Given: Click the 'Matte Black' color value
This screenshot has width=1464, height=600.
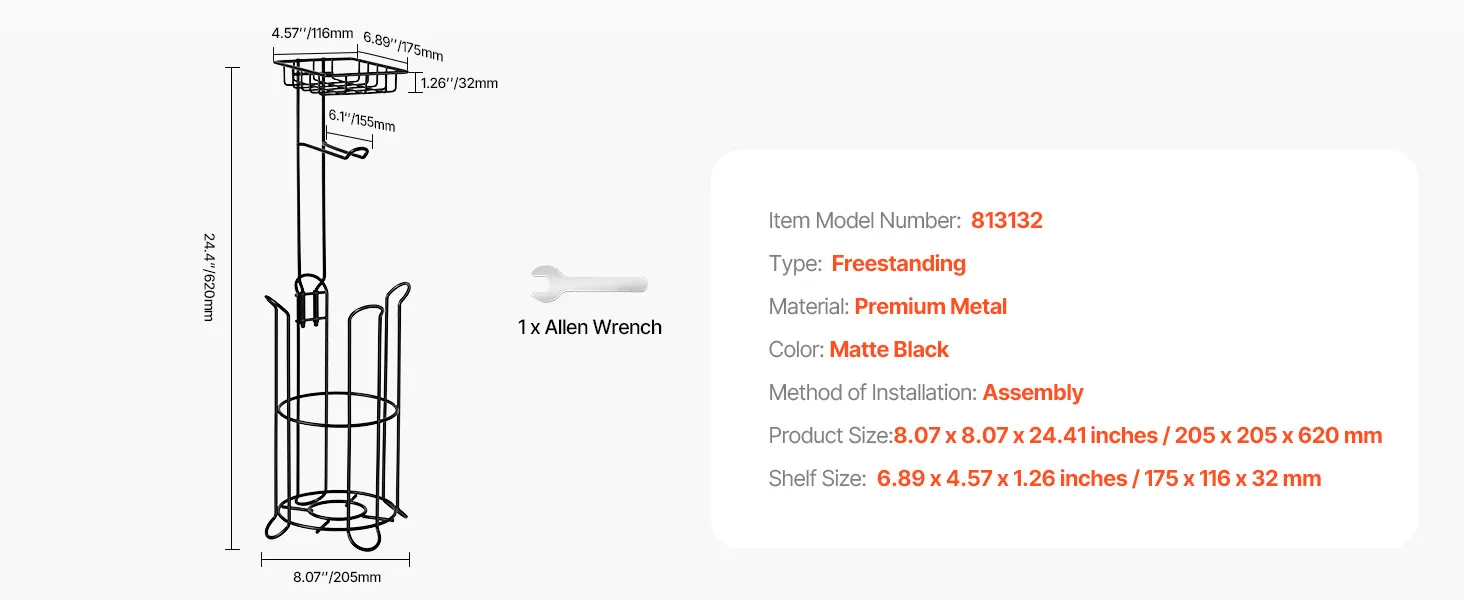Looking at the screenshot, I should pos(889,350).
